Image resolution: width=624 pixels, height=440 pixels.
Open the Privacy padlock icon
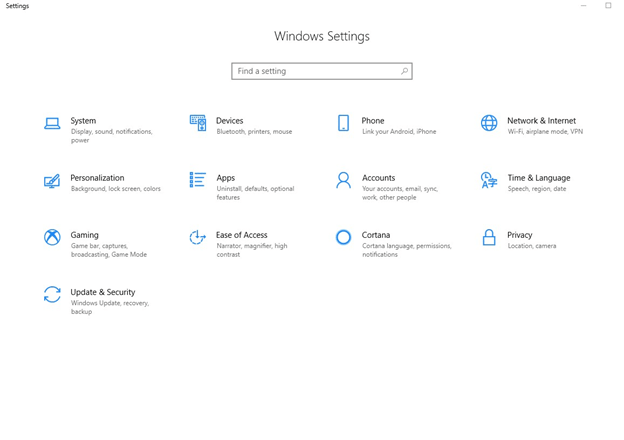pyautogui.click(x=489, y=237)
